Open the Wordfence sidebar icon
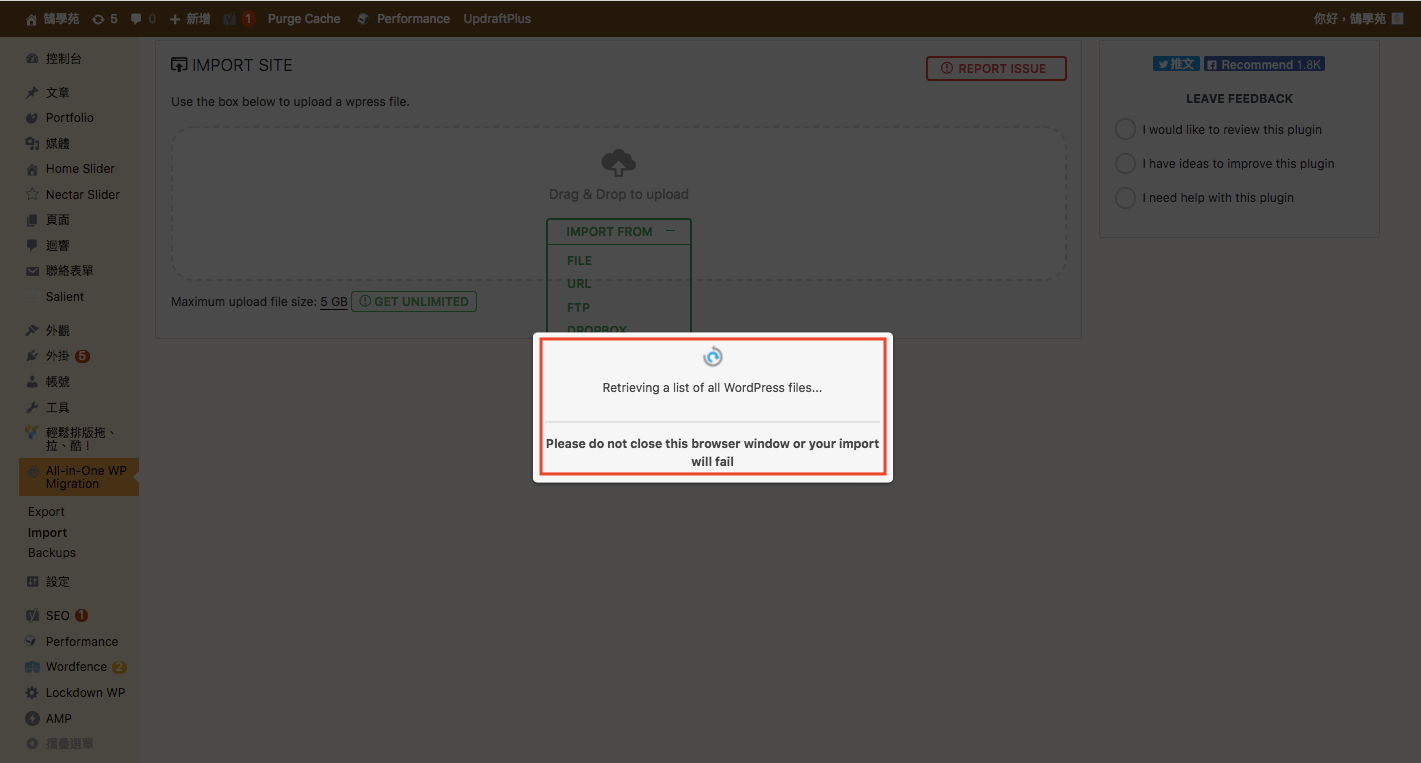This screenshot has width=1421, height=763. click(32, 667)
